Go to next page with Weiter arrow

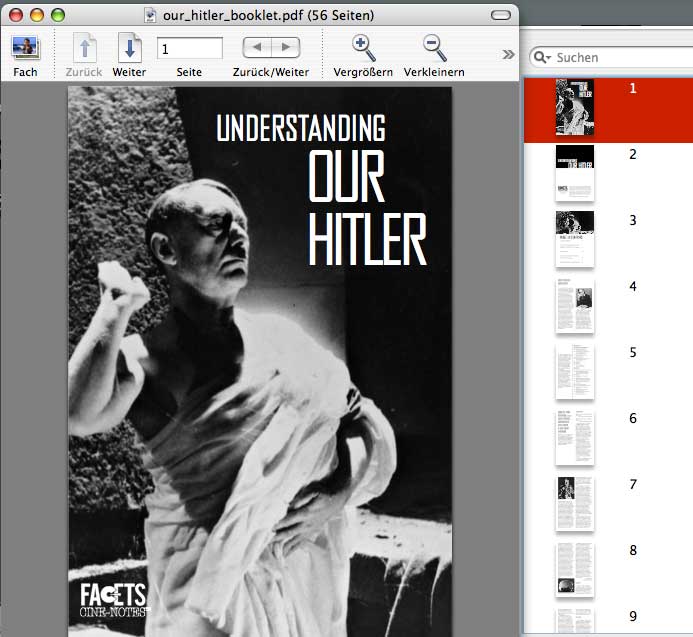pos(129,48)
